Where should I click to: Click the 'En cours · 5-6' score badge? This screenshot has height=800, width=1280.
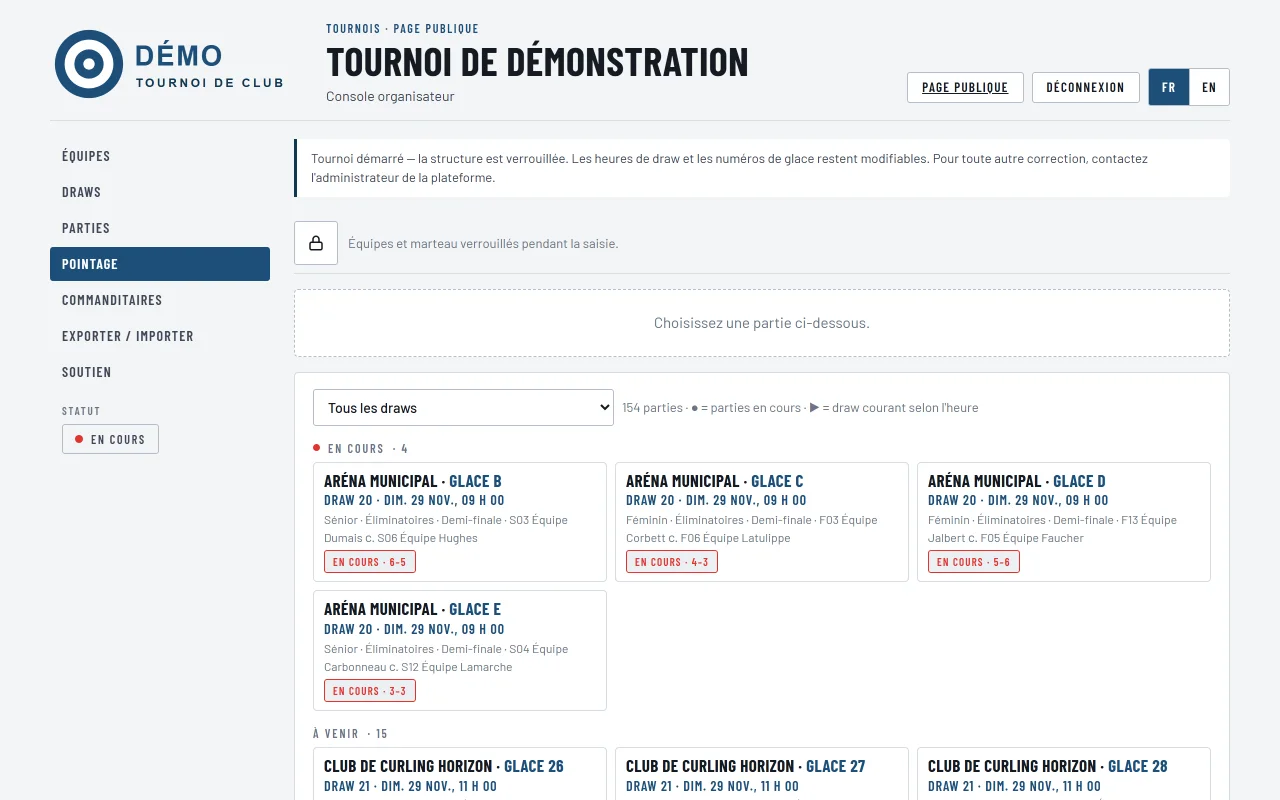point(974,562)
